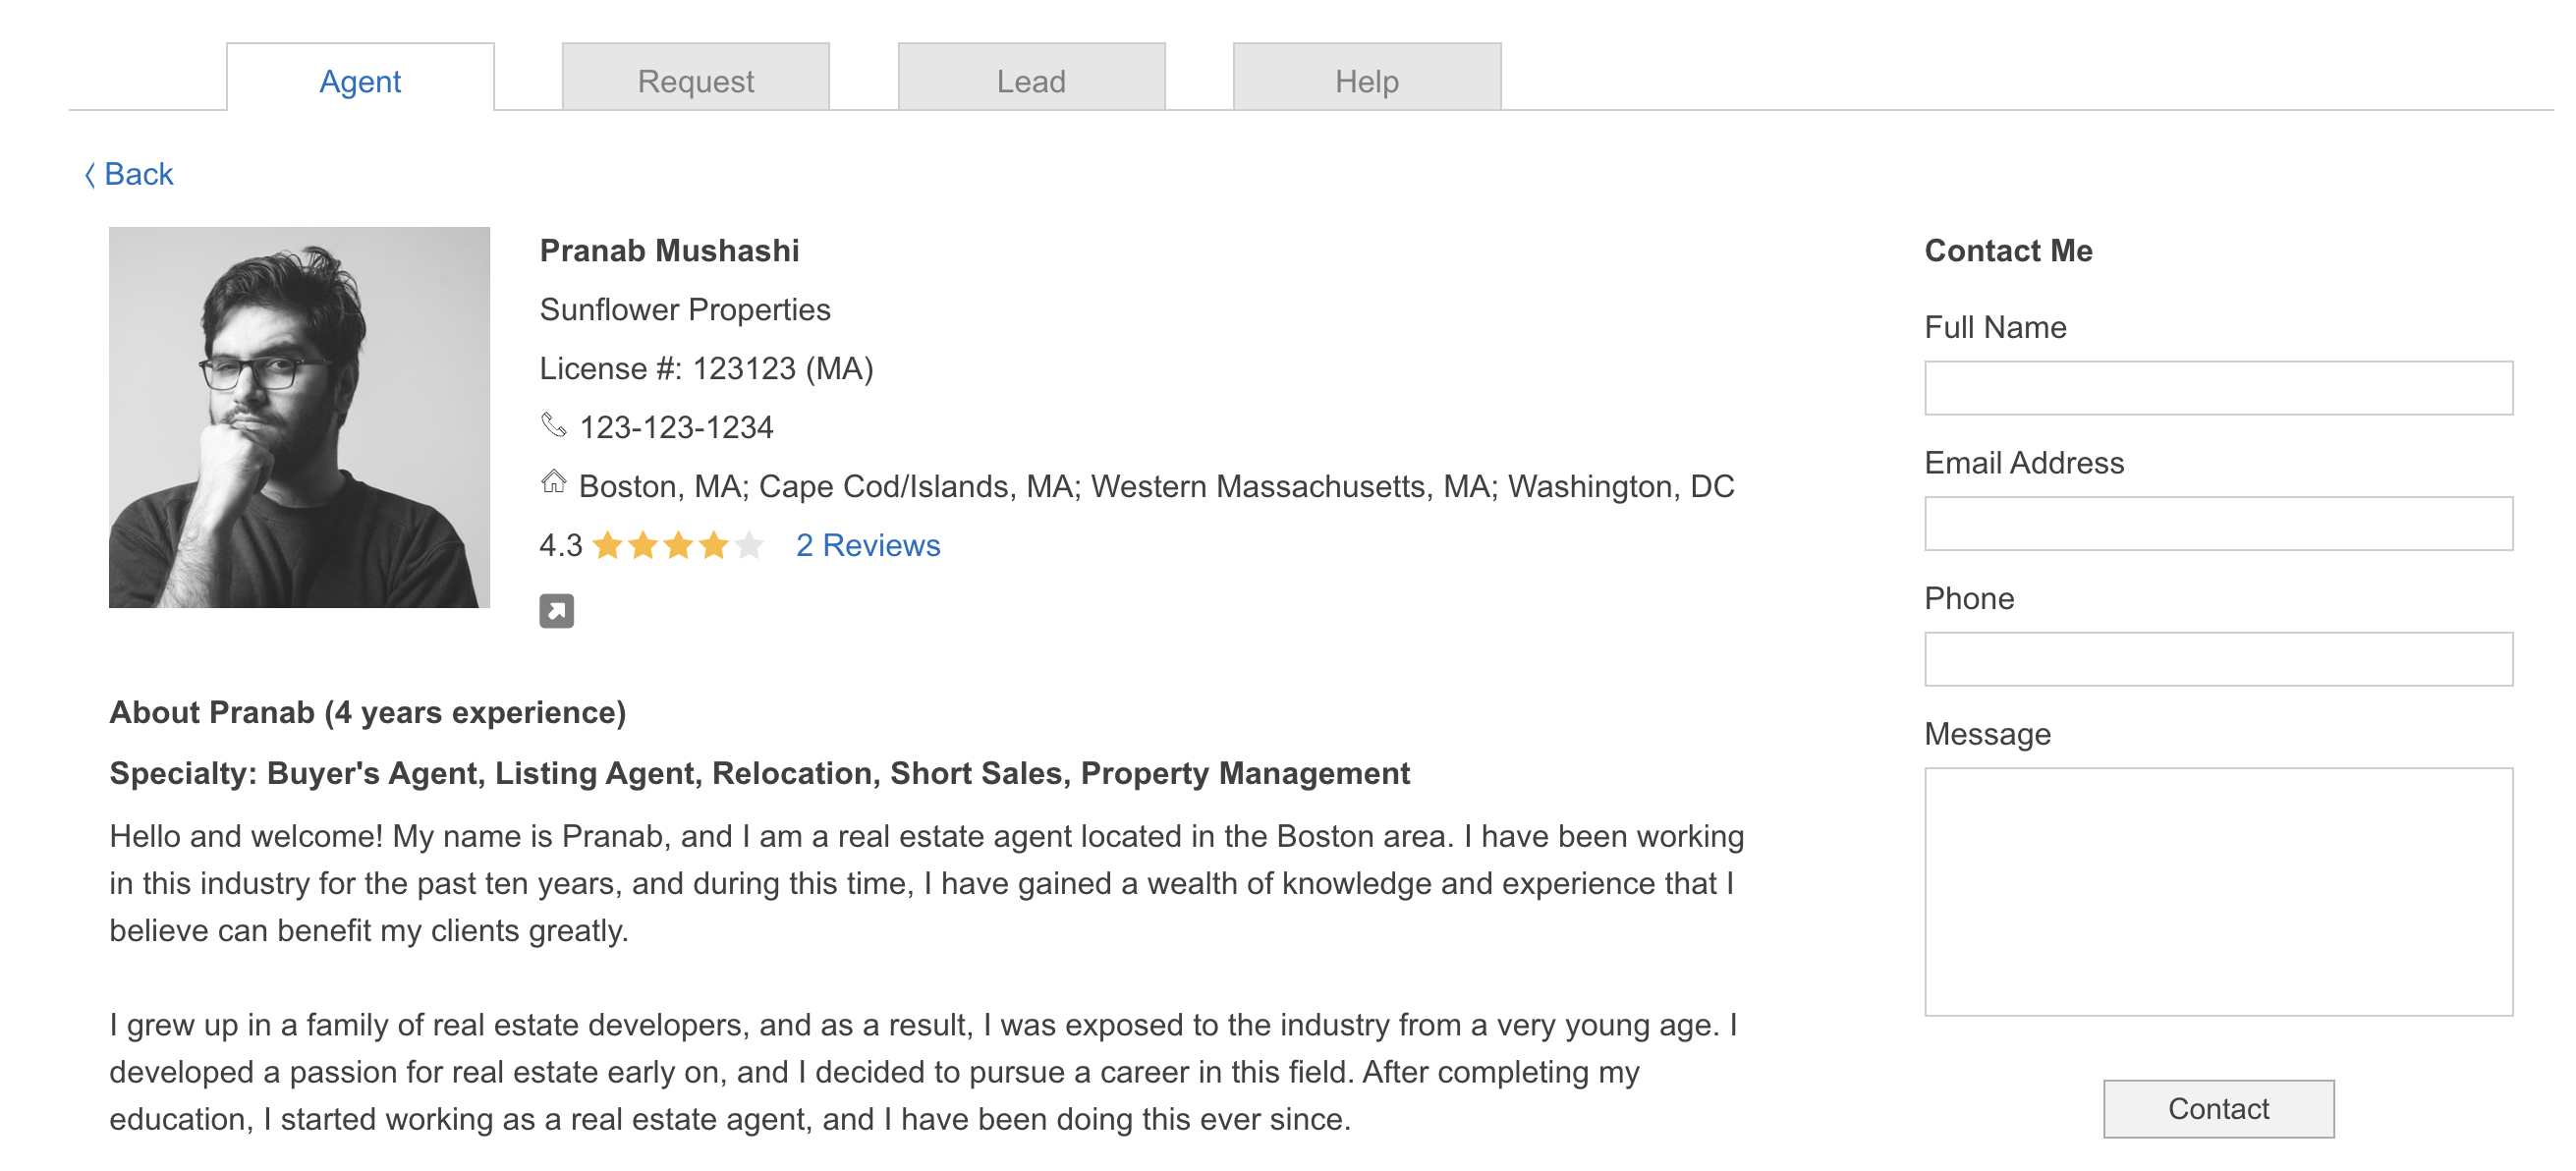Click Pranab Mushashi's profile photo

pyautogui.click(x=299, y=417)
